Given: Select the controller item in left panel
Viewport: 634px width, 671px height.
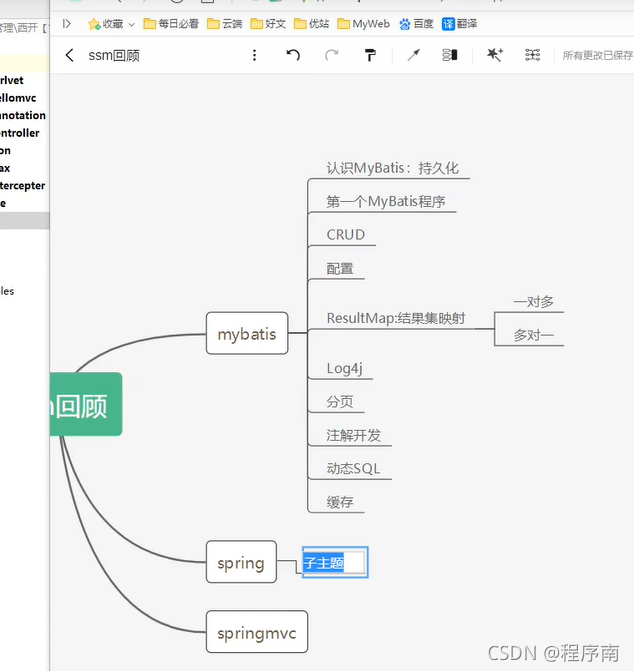Looking at the screenshot, I should (x=20, y=133).
